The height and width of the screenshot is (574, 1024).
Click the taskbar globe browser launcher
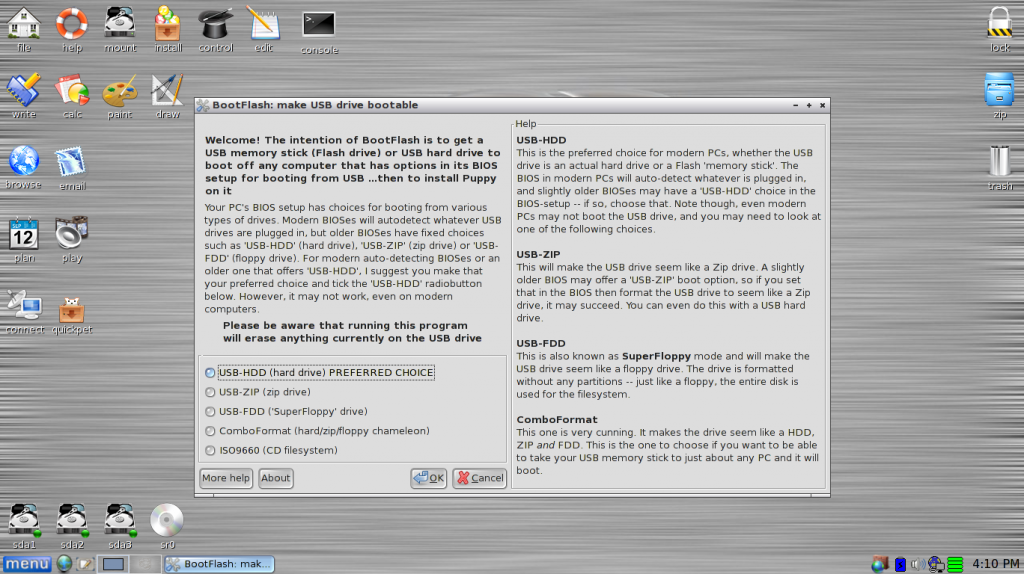(64, 564)
